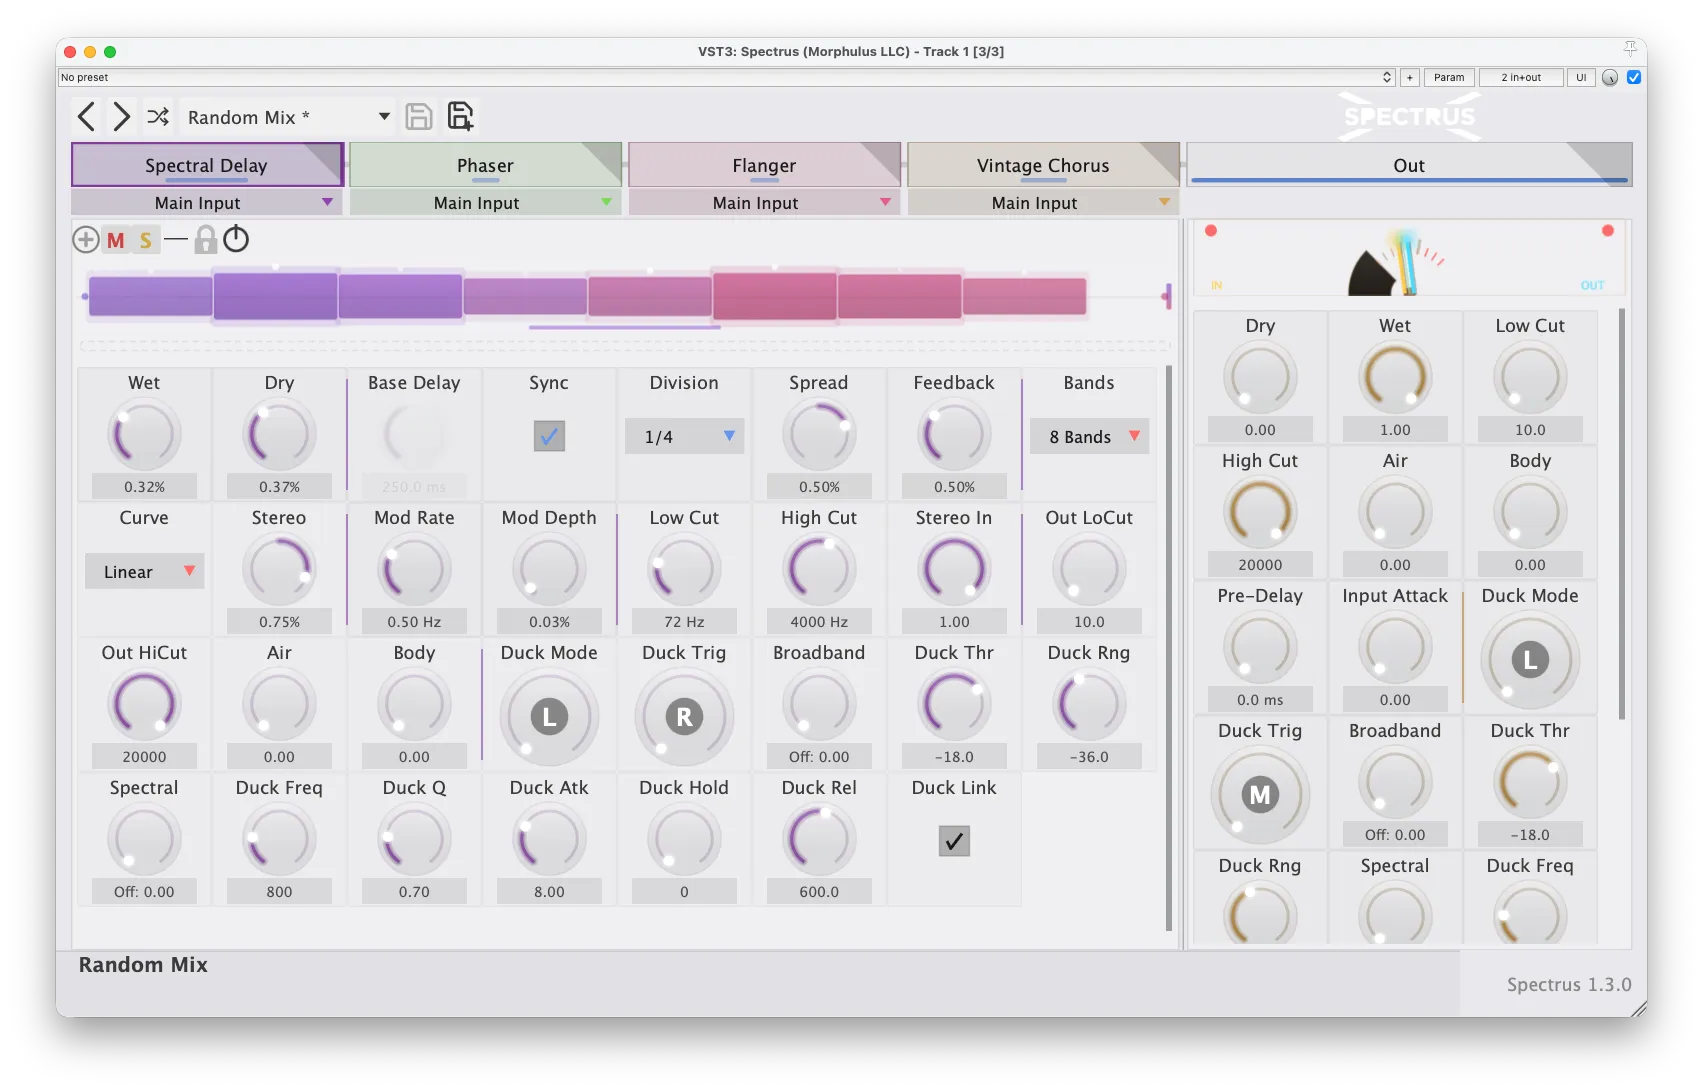Screen dimensions: 1703x1091
Task: Switch to the Flanger tab
Action: coord(765,165)
